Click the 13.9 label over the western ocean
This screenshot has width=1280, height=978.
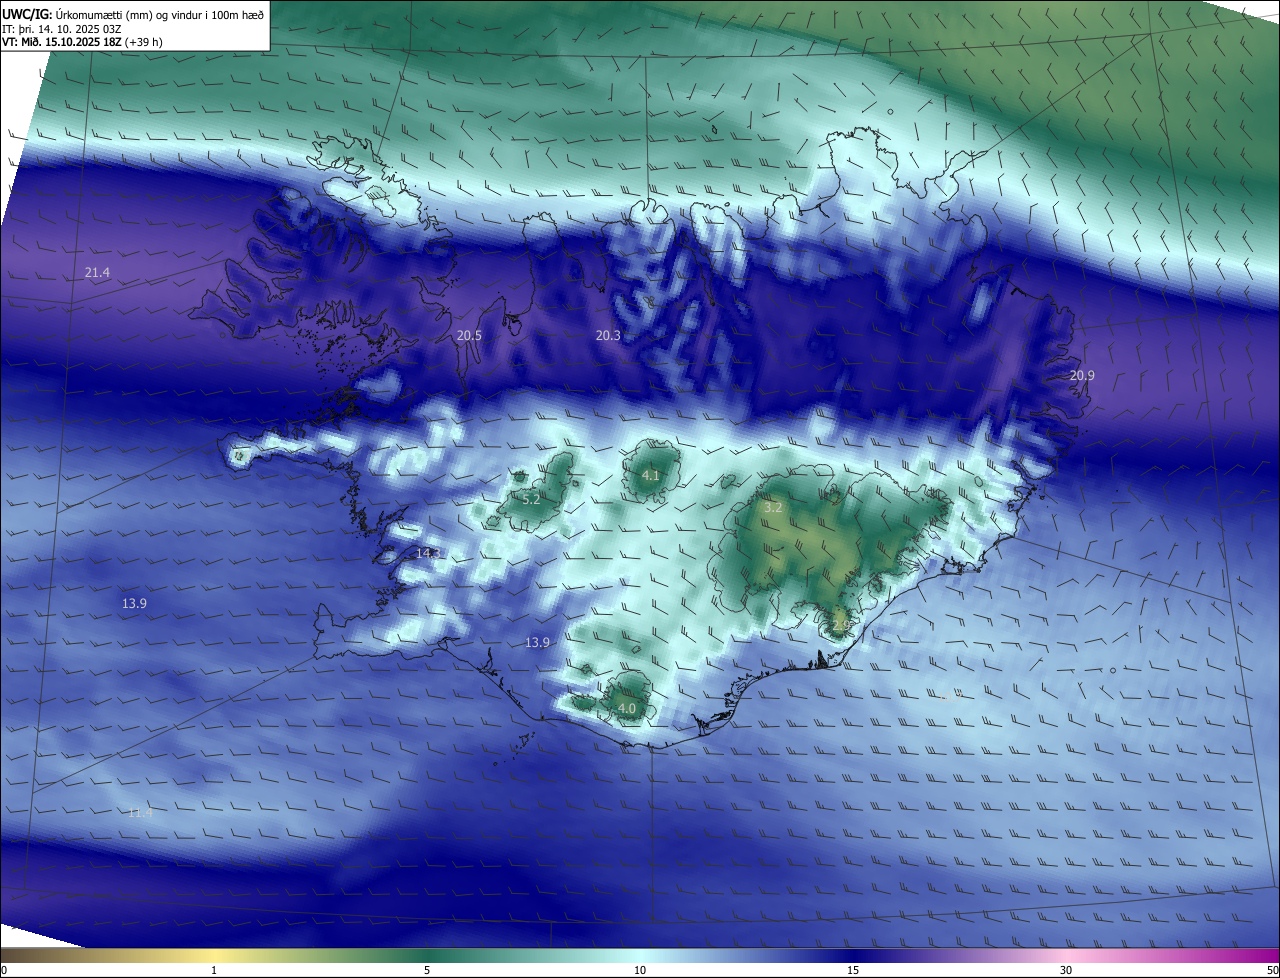coord(134,604)
